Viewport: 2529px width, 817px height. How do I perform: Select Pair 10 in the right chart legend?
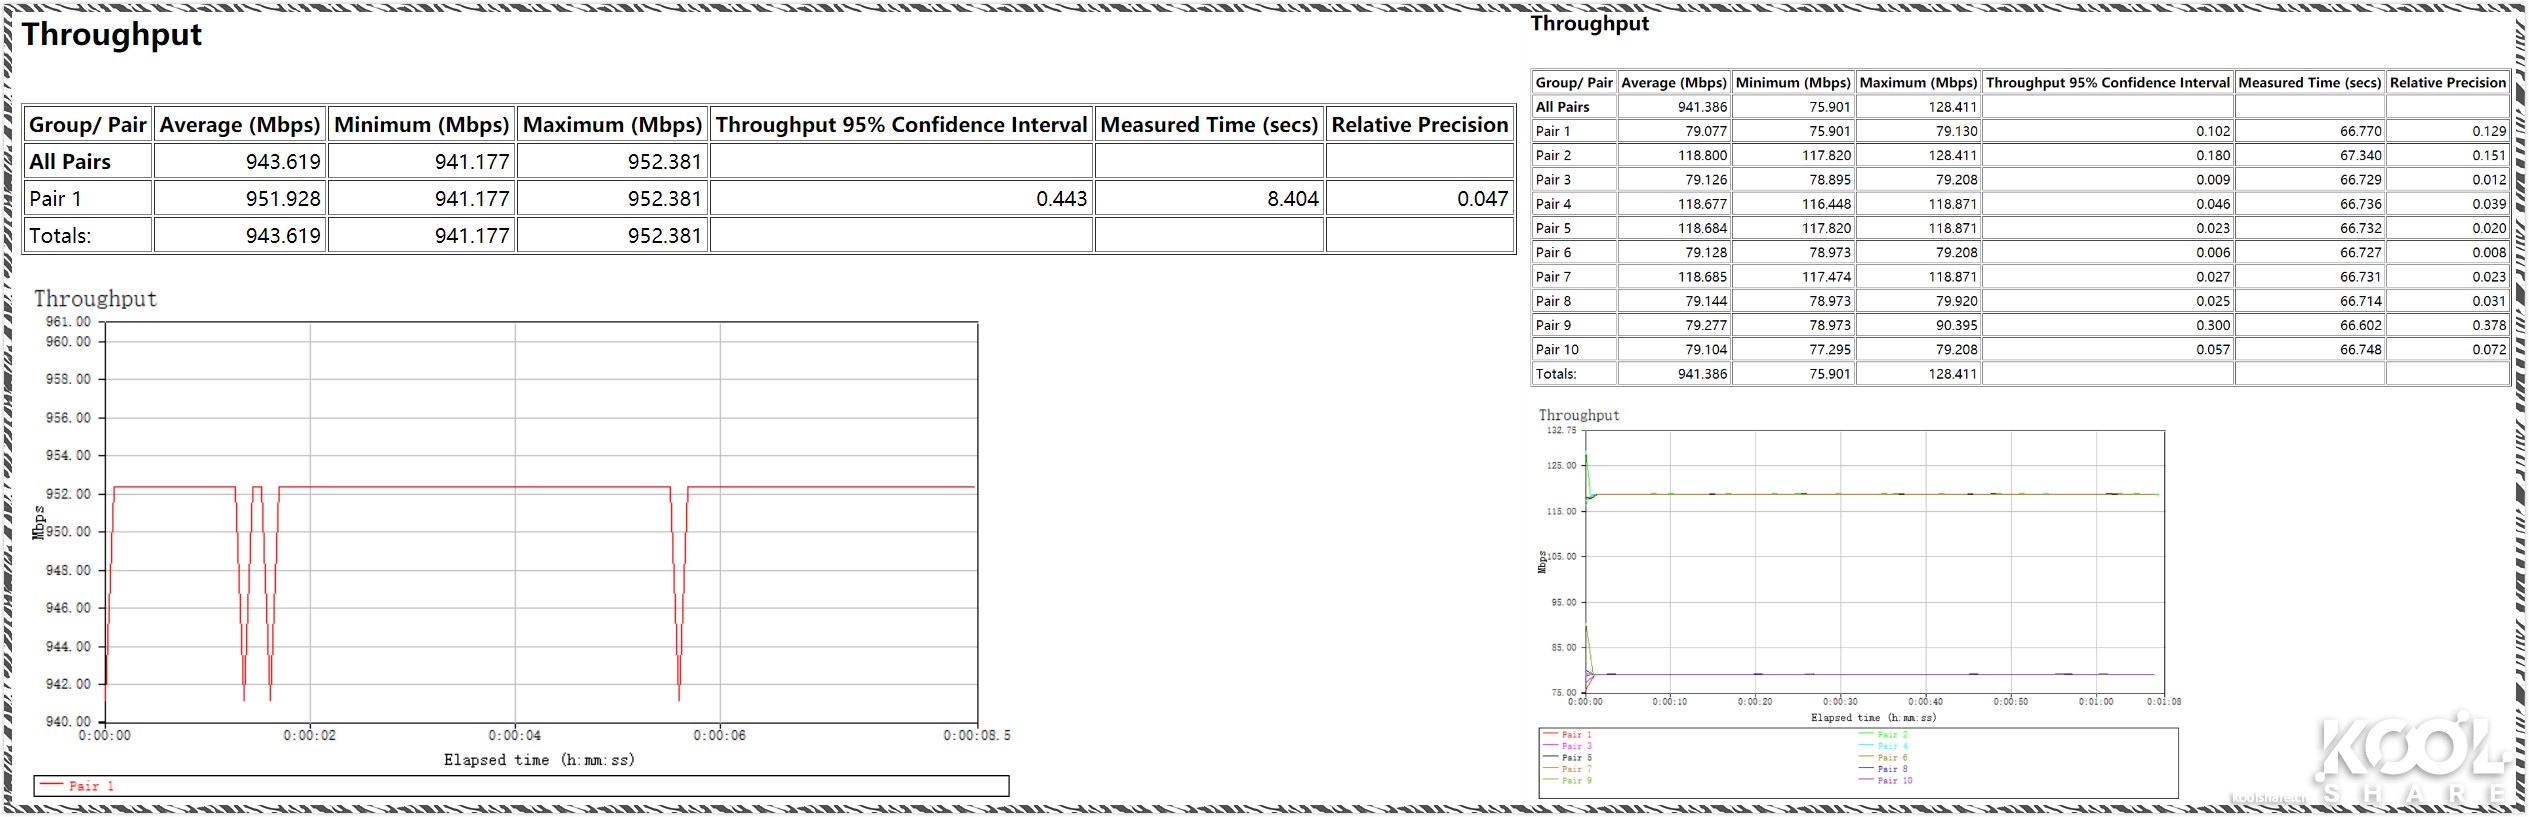(x=1894, y=781)
